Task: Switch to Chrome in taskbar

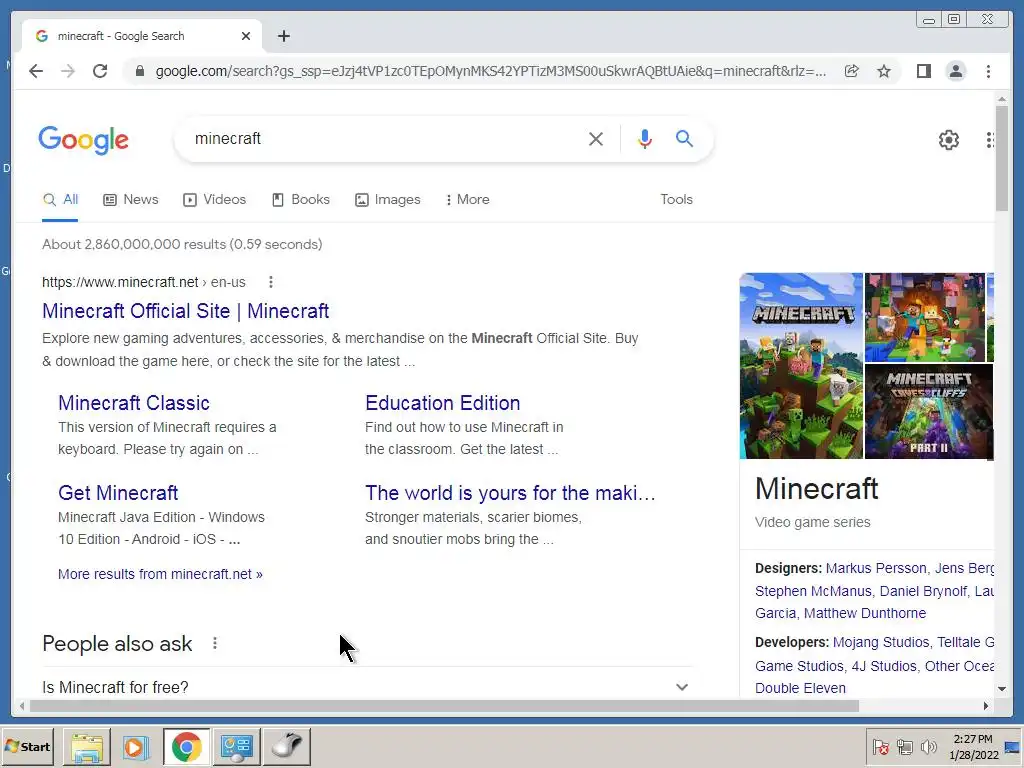Action: (x=186, y=746)
